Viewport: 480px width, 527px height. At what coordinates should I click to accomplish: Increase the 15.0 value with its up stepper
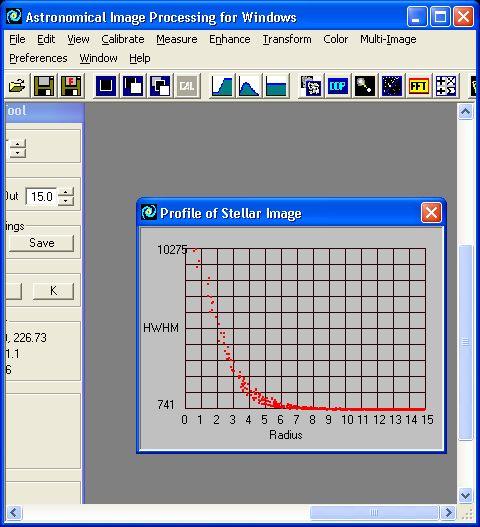[x=66, y=192]
